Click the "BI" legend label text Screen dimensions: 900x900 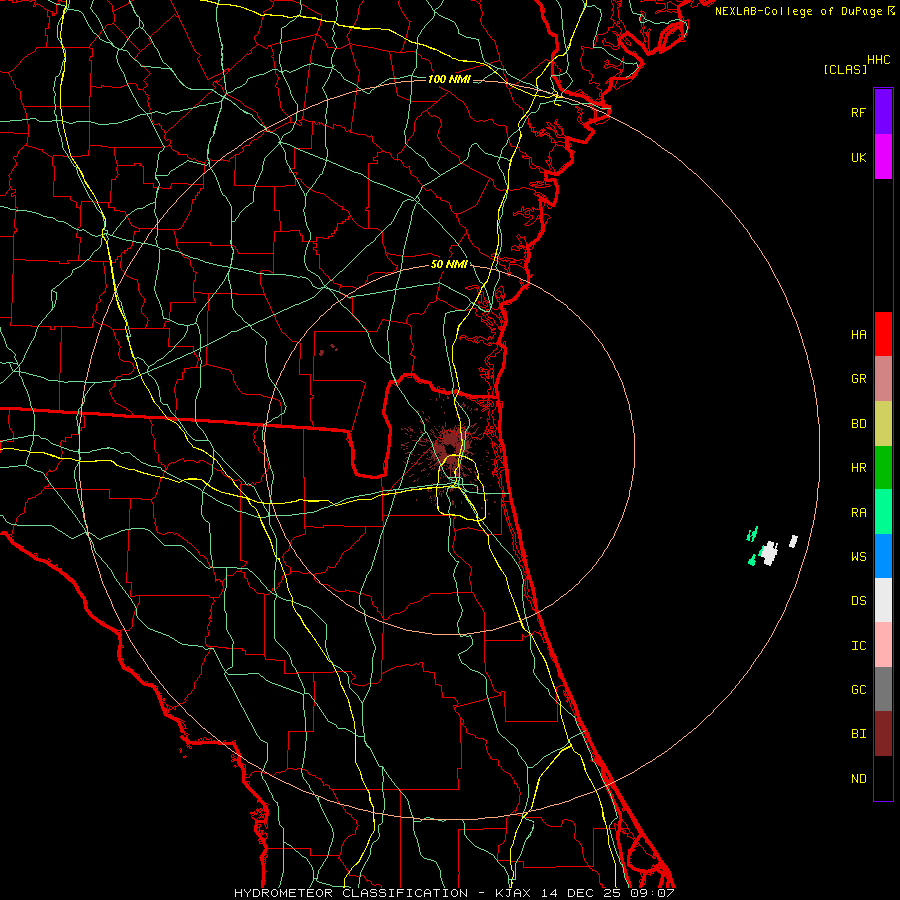pyautogui.click(x=858, y=734)
